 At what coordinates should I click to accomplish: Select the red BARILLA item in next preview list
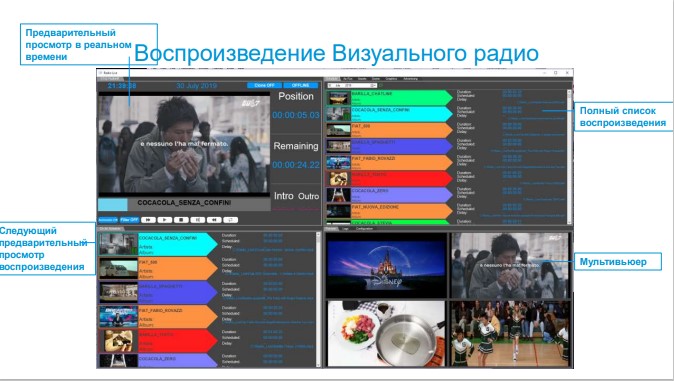tap(178, 341)
